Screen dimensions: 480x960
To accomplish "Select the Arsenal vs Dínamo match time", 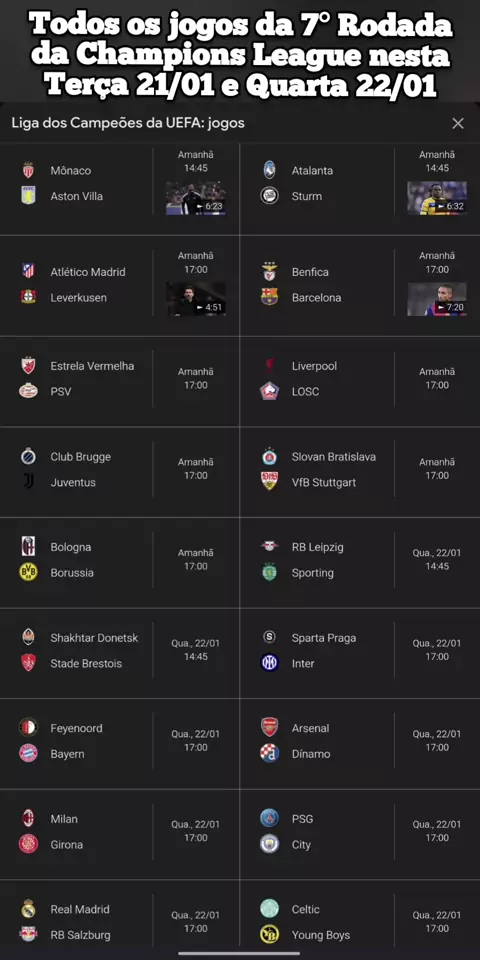I will coord(437,741).
